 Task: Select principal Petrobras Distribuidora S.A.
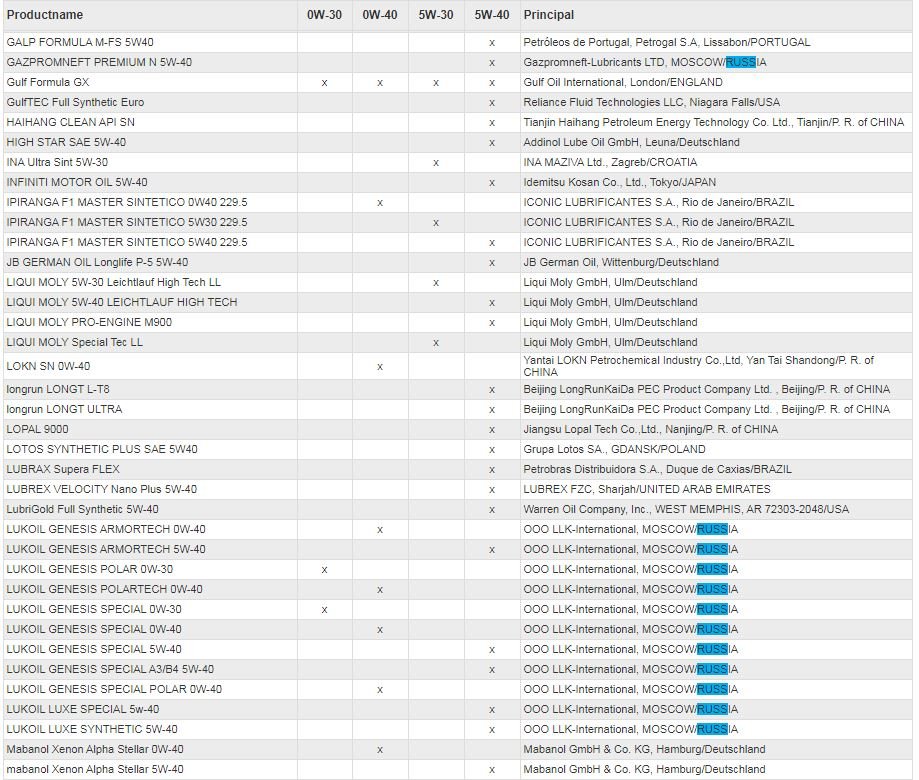[658, 469]
